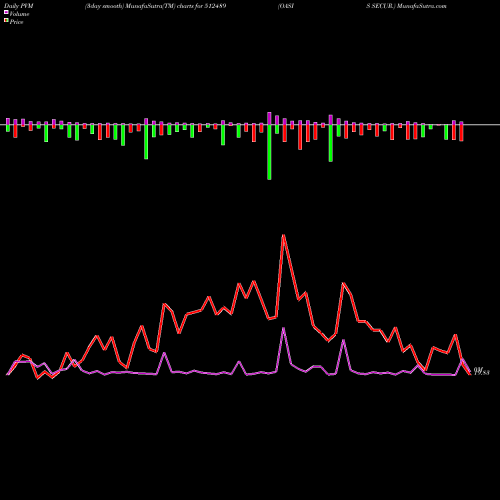500x500 pixels.
Task: Click the red-green Price legend swatch
Action: (x=6, y=21)
